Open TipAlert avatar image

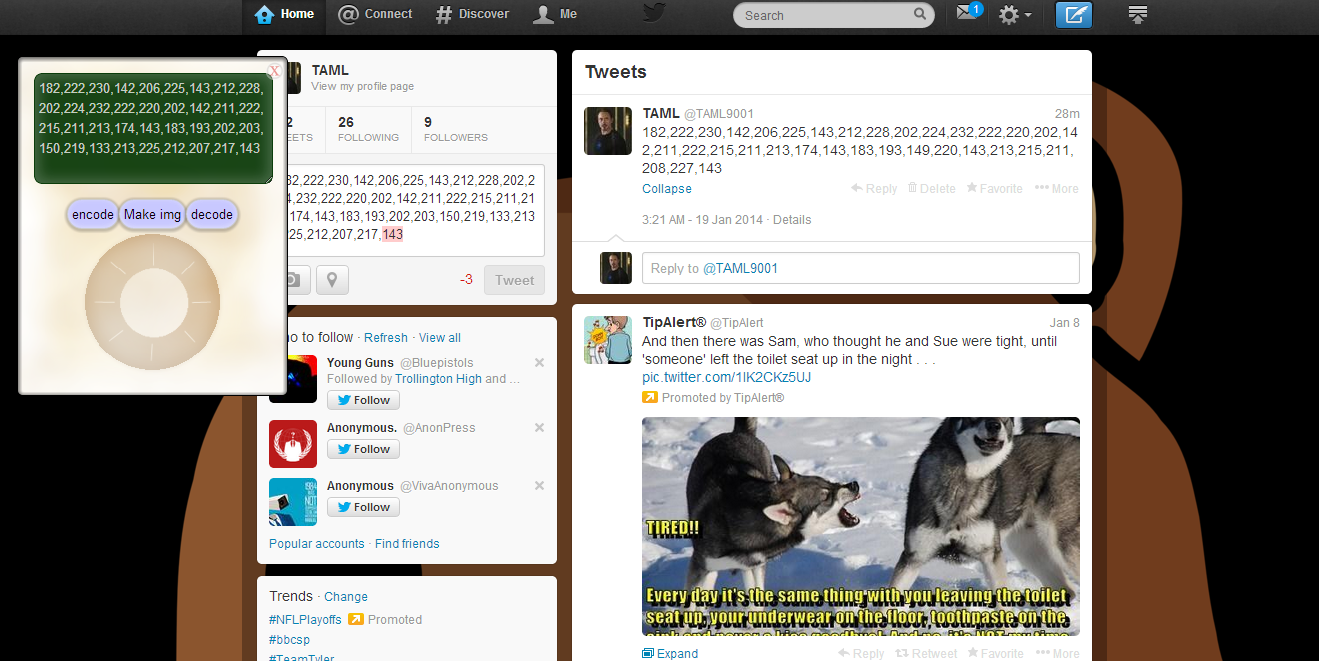coord(608,340)
